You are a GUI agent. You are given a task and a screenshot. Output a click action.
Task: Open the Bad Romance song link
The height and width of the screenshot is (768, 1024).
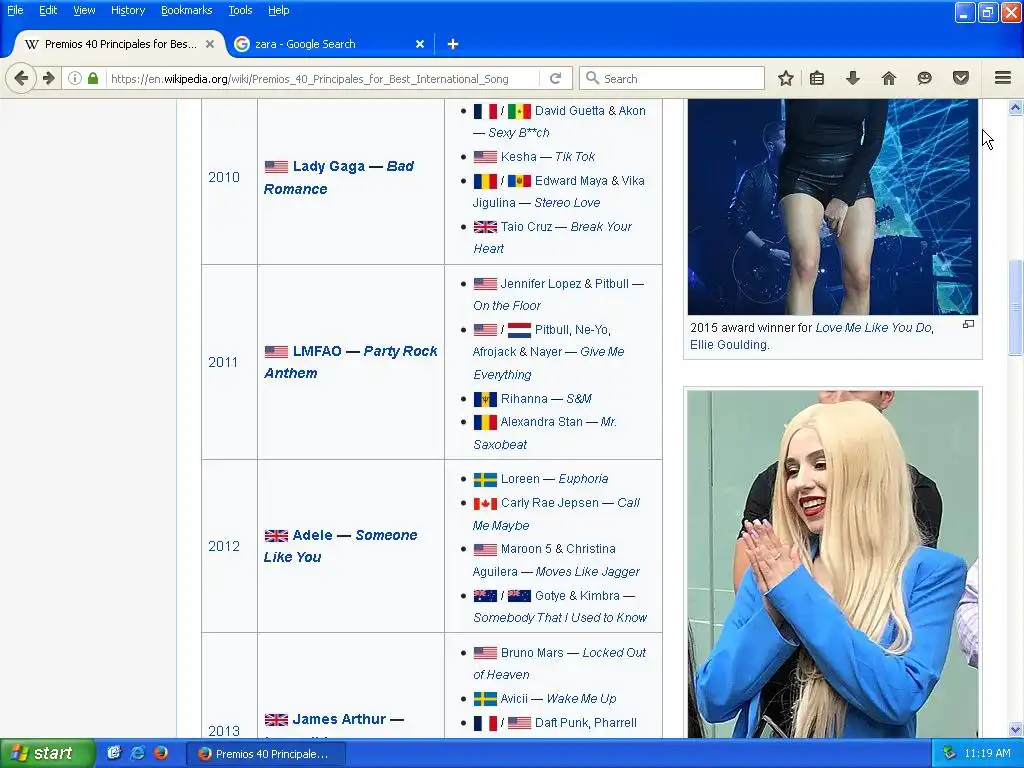click(x=338, y=178)
